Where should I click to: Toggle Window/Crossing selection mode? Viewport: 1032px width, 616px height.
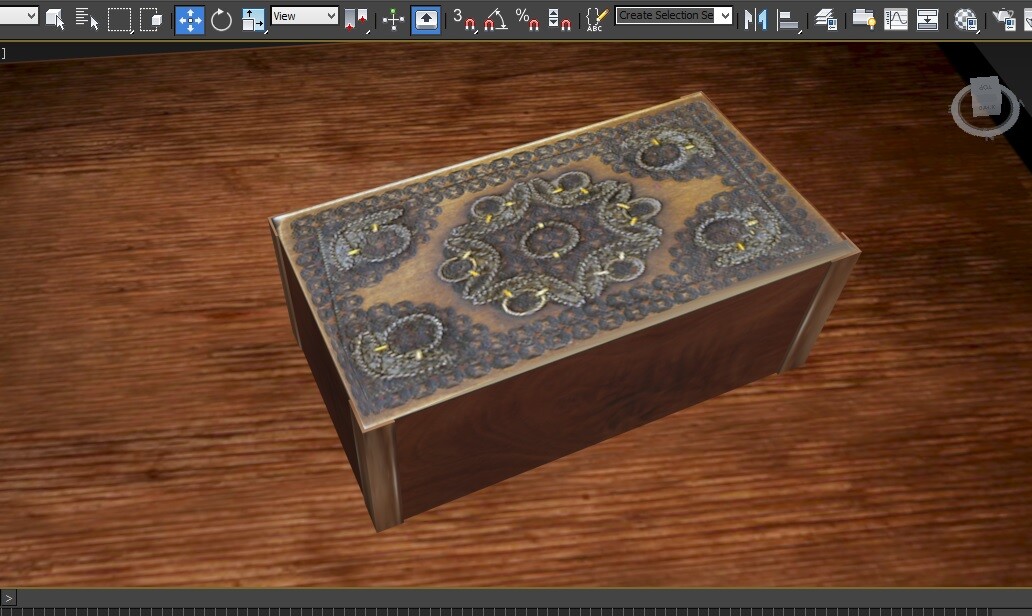tap(147, 18)
